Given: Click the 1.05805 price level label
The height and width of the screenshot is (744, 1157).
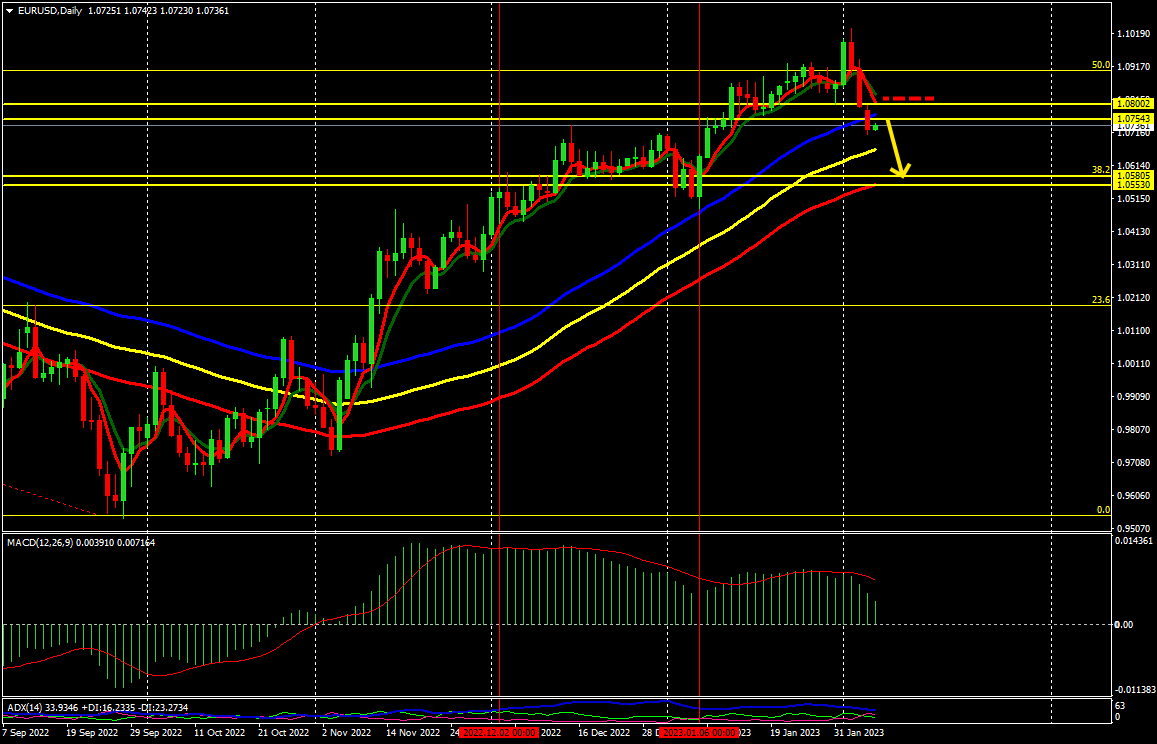Looking at the screenshot, I should (1134, 177).
